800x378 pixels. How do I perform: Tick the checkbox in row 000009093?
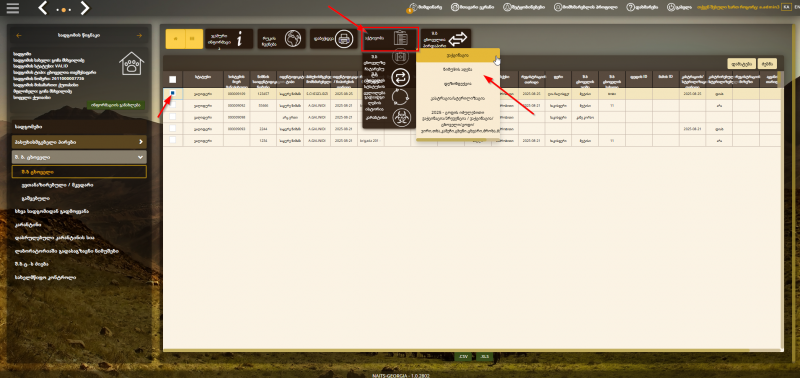(172, 129)
